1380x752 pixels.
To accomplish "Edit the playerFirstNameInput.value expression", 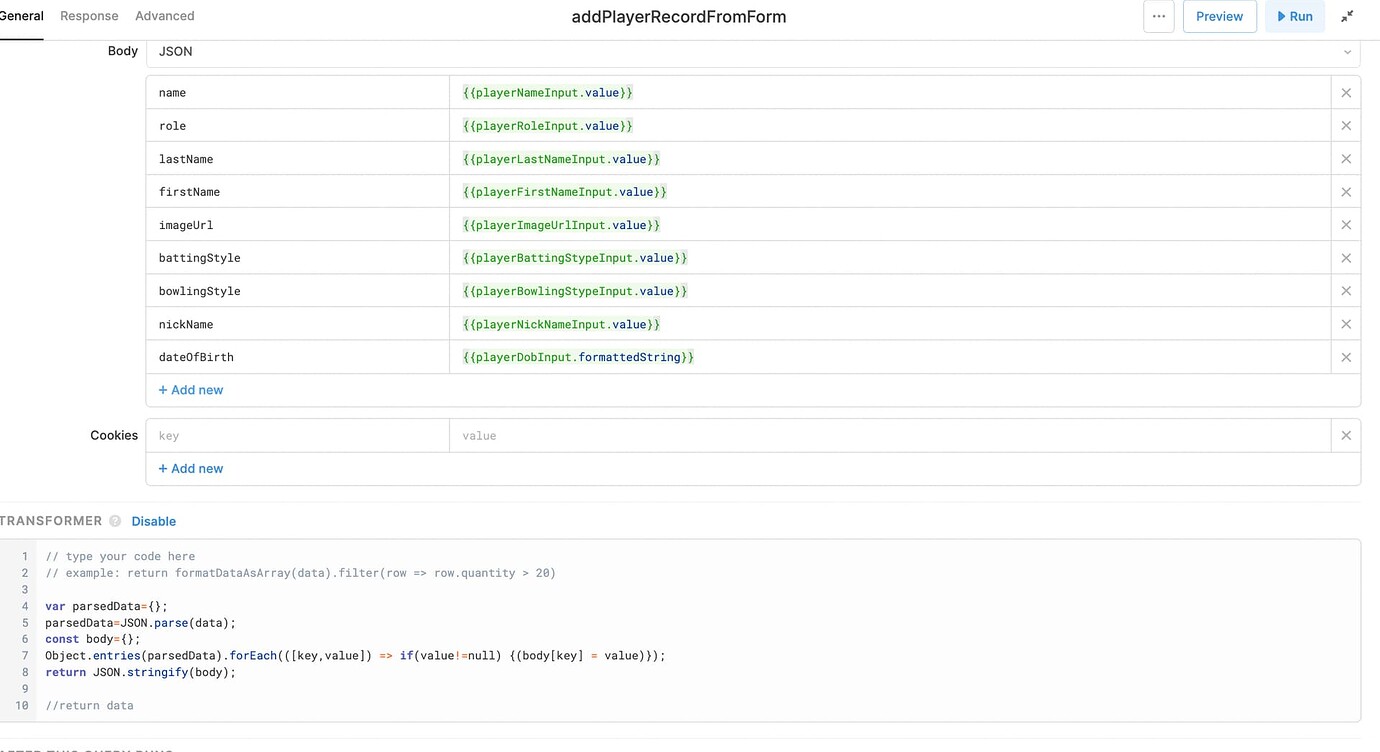I will pyautogui.click(x=890, y=192).
